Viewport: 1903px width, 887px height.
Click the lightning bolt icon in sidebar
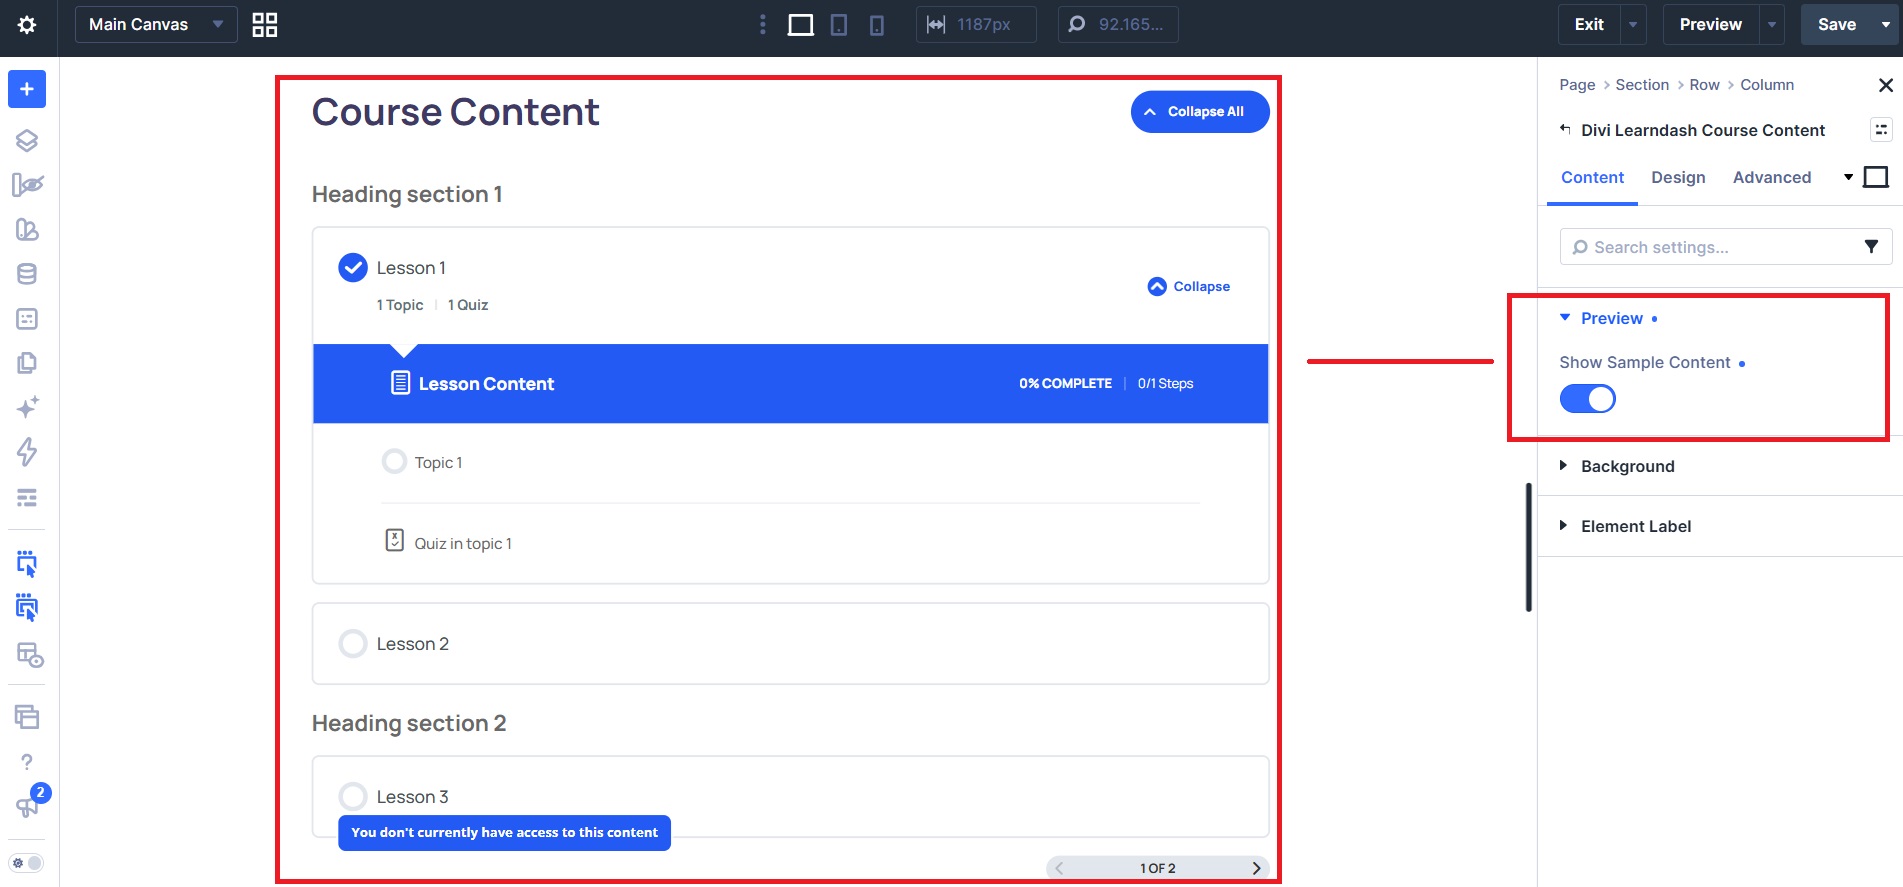[27, 452]
